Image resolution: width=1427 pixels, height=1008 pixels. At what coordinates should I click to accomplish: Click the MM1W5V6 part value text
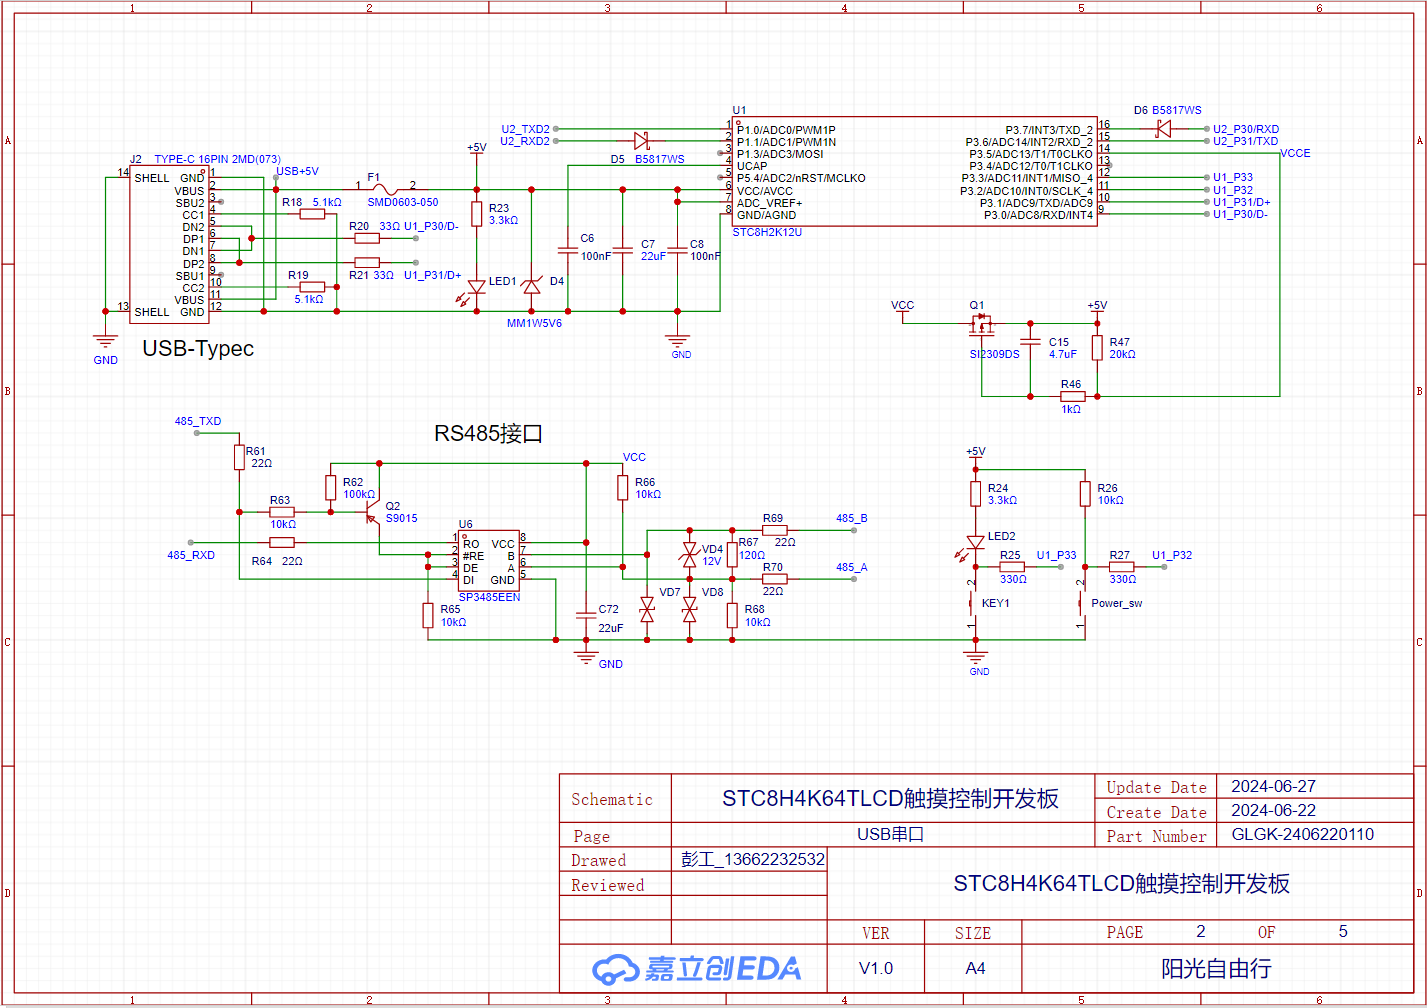click(534, 323)
